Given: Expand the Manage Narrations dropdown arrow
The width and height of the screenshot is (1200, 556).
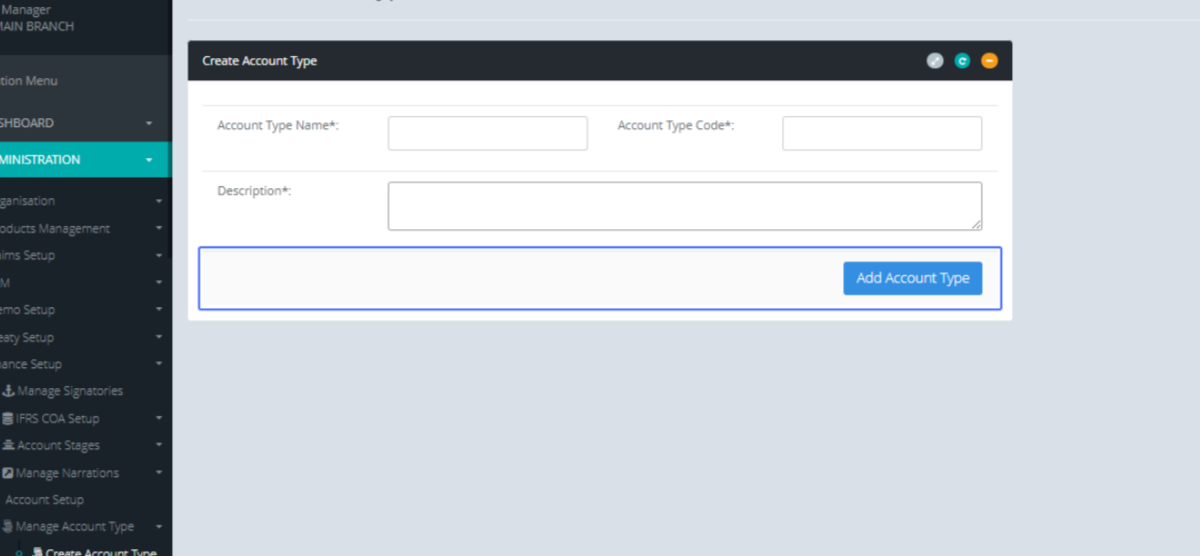Looking at the screenshot, I should pos(158,473).
